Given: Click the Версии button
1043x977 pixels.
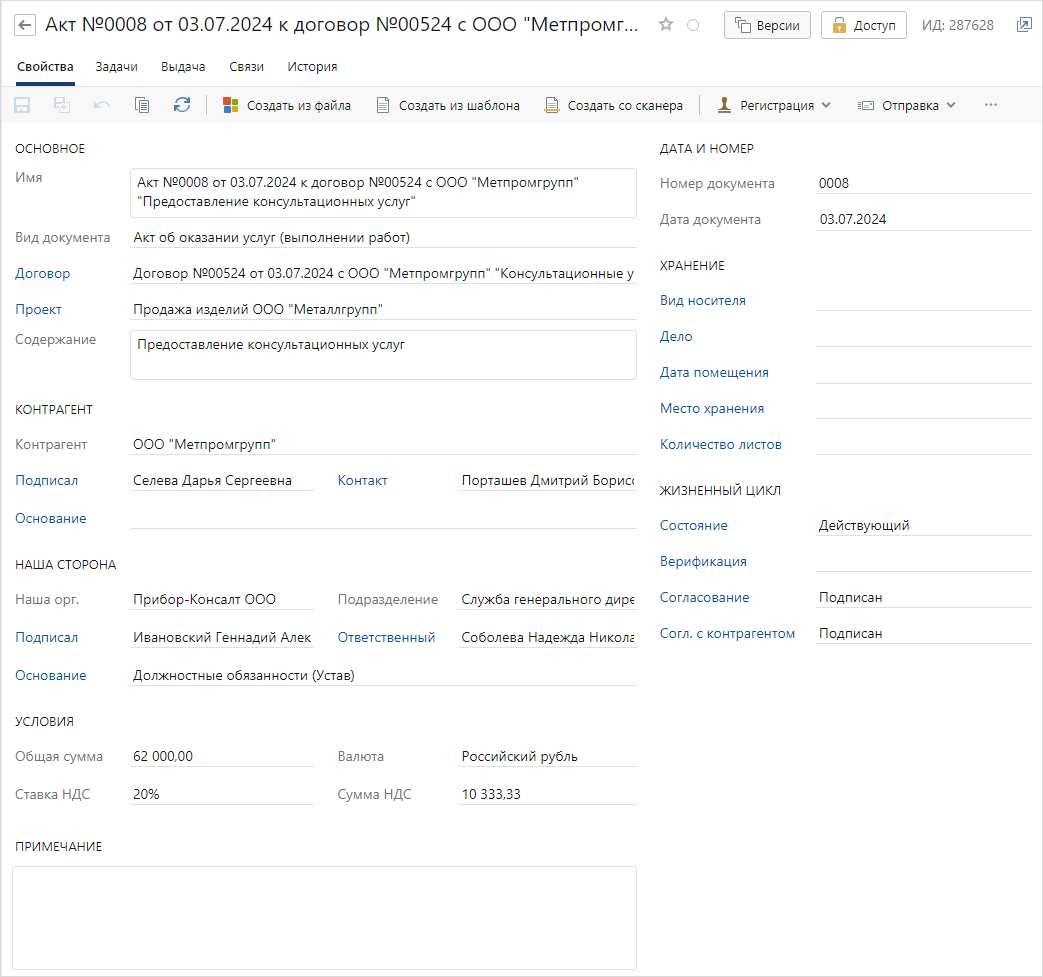Looking at the screenshot, I should click(768, 25).
